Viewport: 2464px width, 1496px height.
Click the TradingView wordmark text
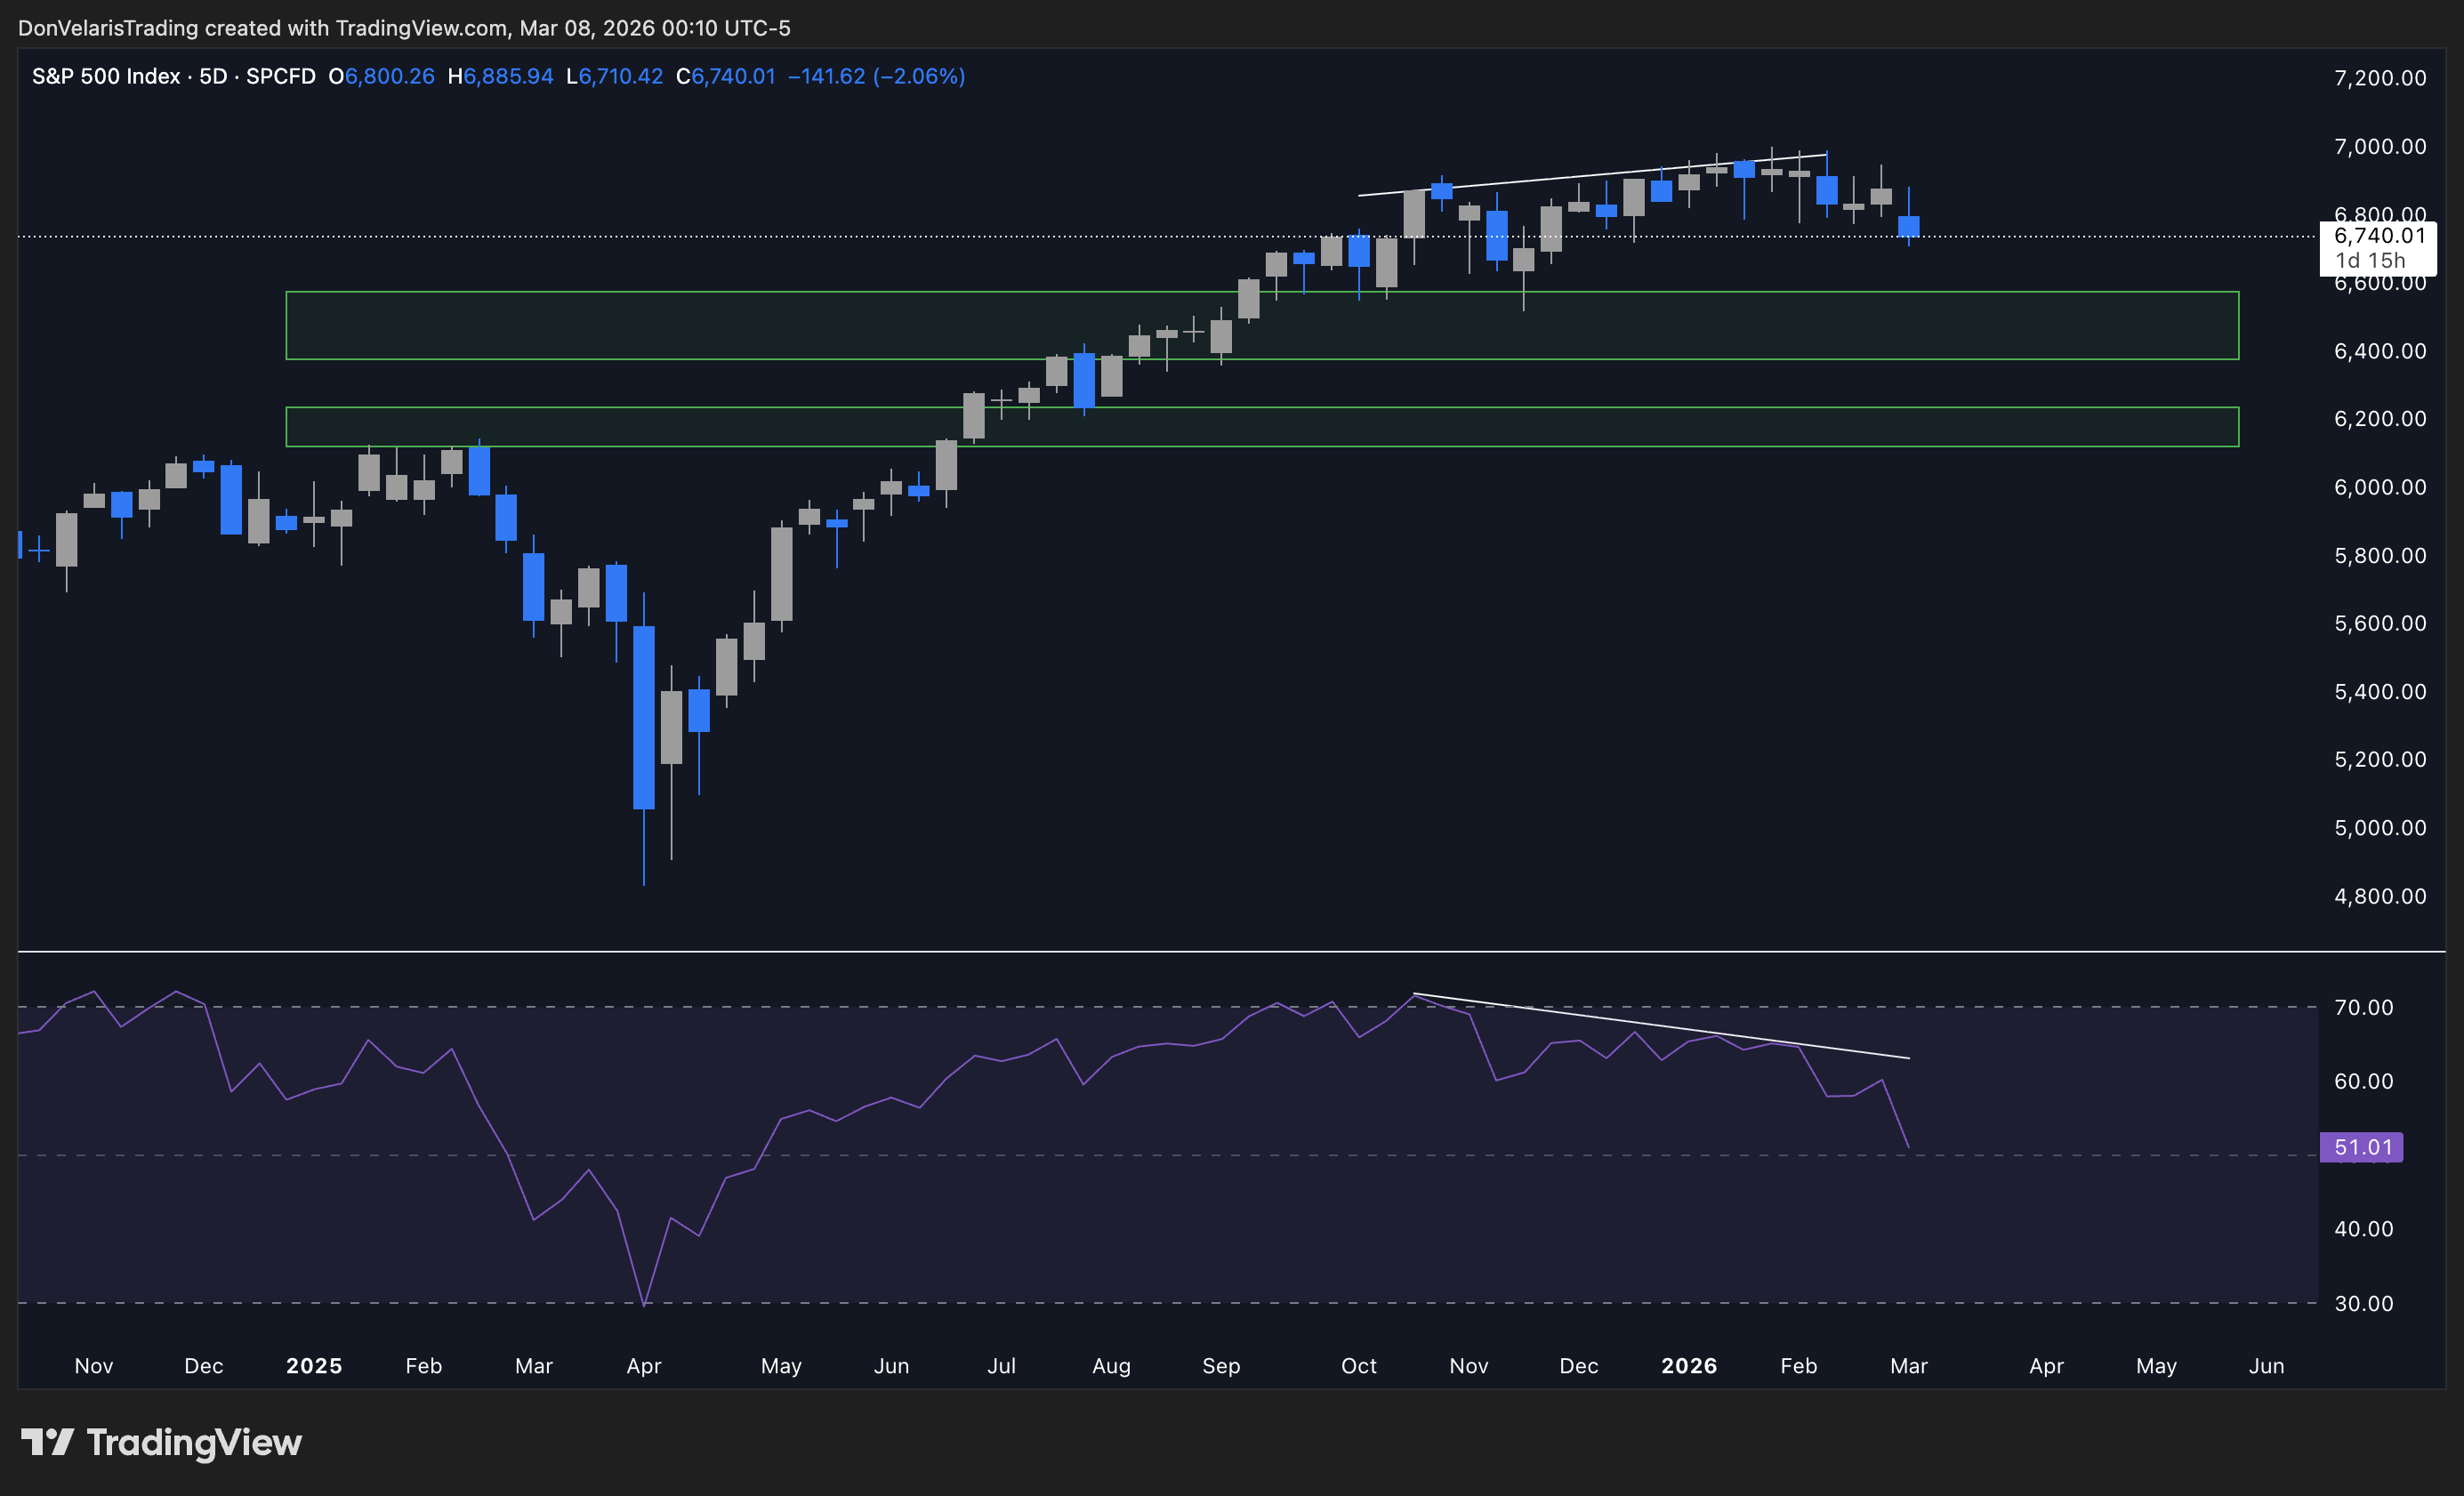pyautogui.click(x=194, y=1442)
